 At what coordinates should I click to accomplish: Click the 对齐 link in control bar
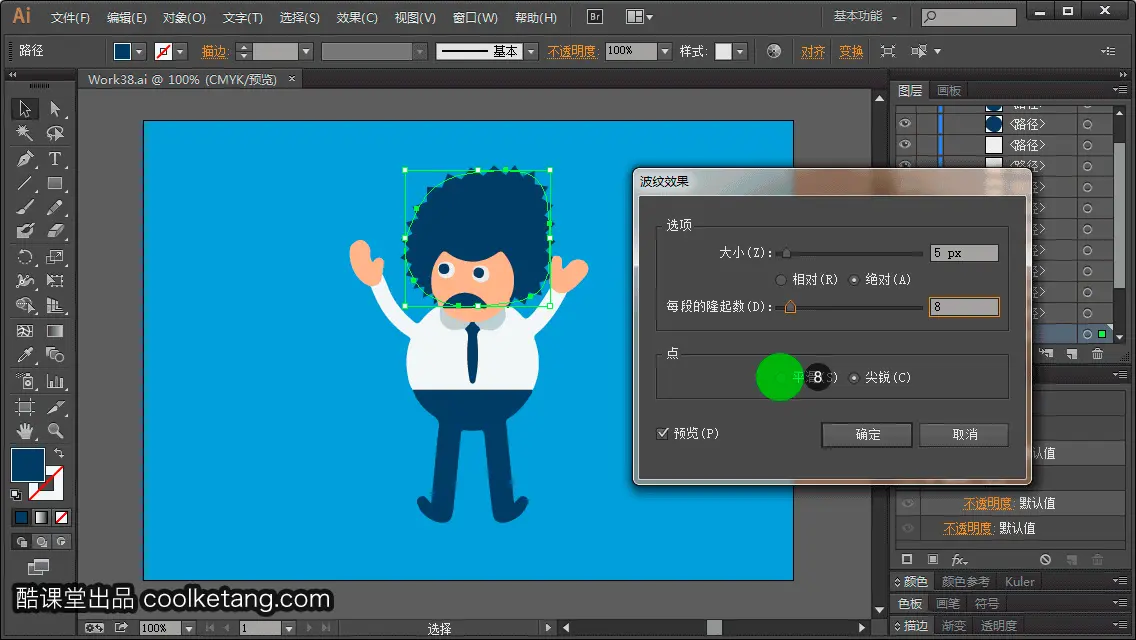tap(813, 51)
